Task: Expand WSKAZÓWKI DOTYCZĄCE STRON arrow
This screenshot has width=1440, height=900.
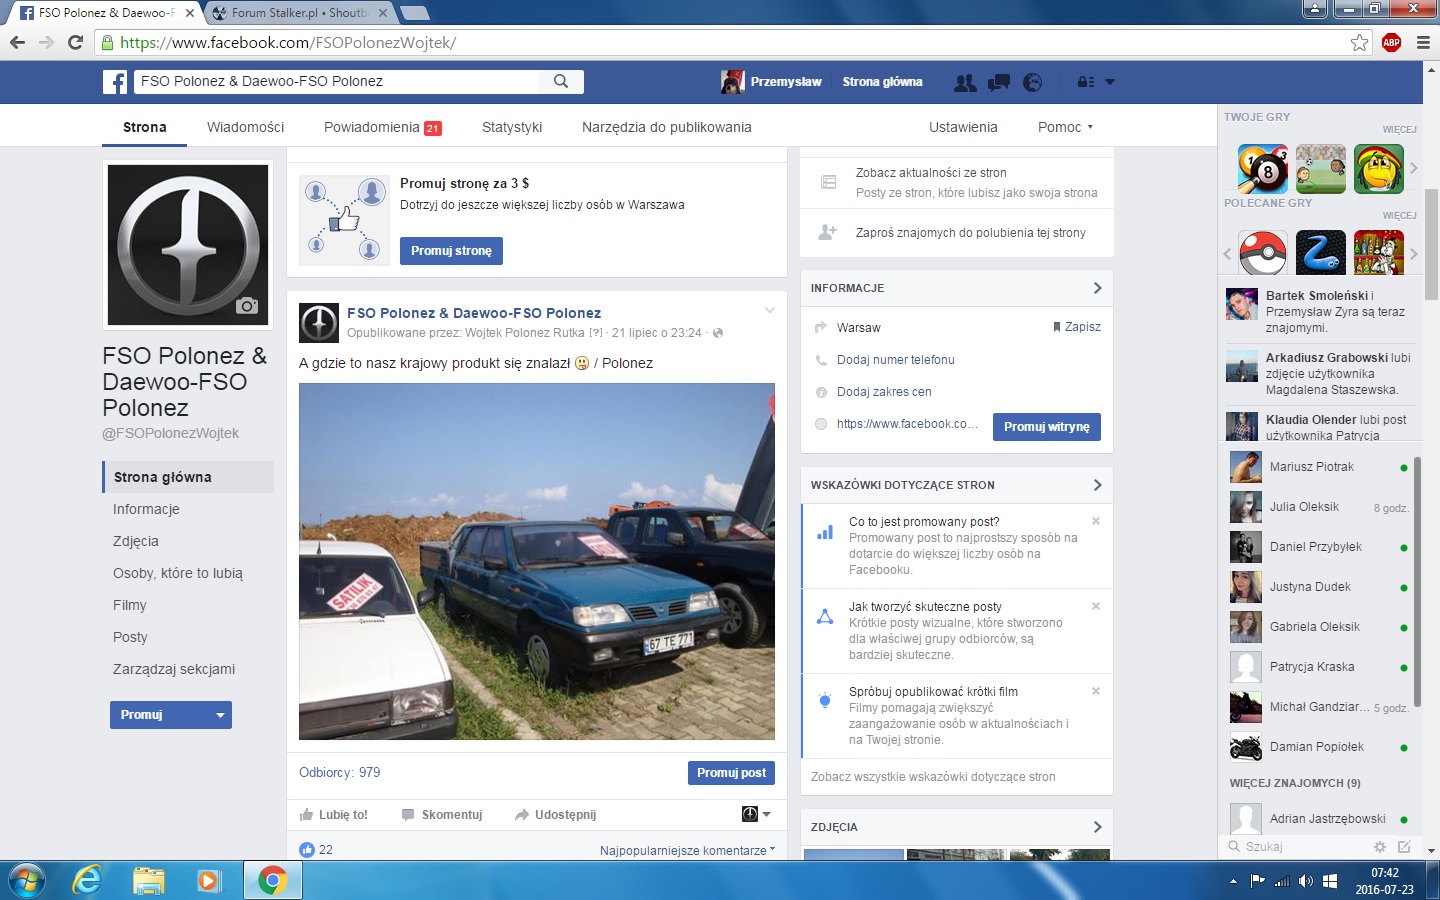Action: click(1097, 485)
